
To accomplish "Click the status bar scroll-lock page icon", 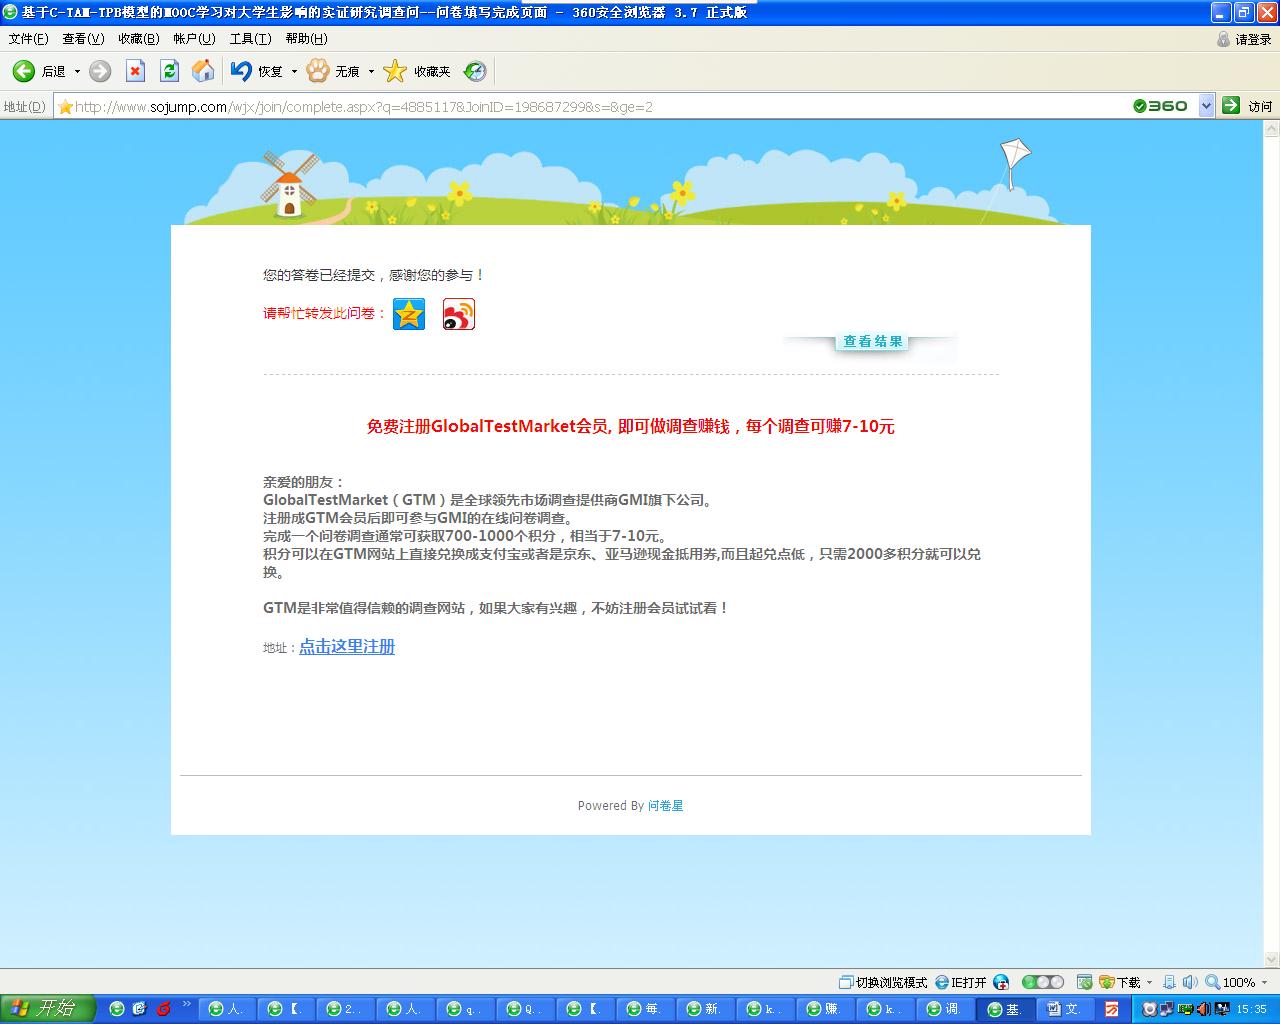I will point(1169,982).
